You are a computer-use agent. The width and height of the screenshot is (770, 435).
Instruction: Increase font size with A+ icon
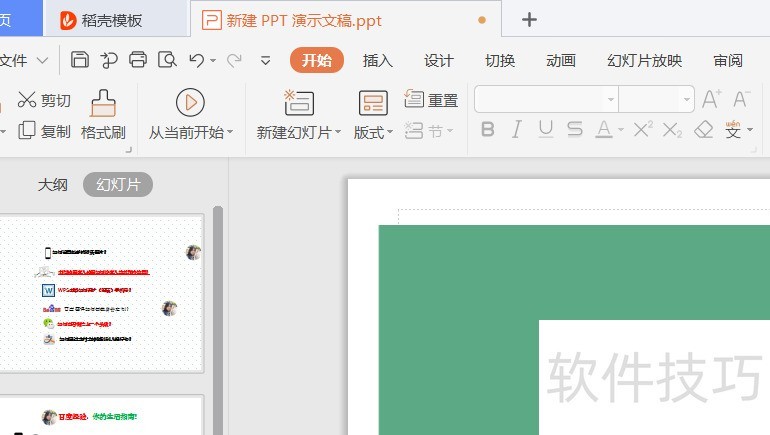coord(711,99)
